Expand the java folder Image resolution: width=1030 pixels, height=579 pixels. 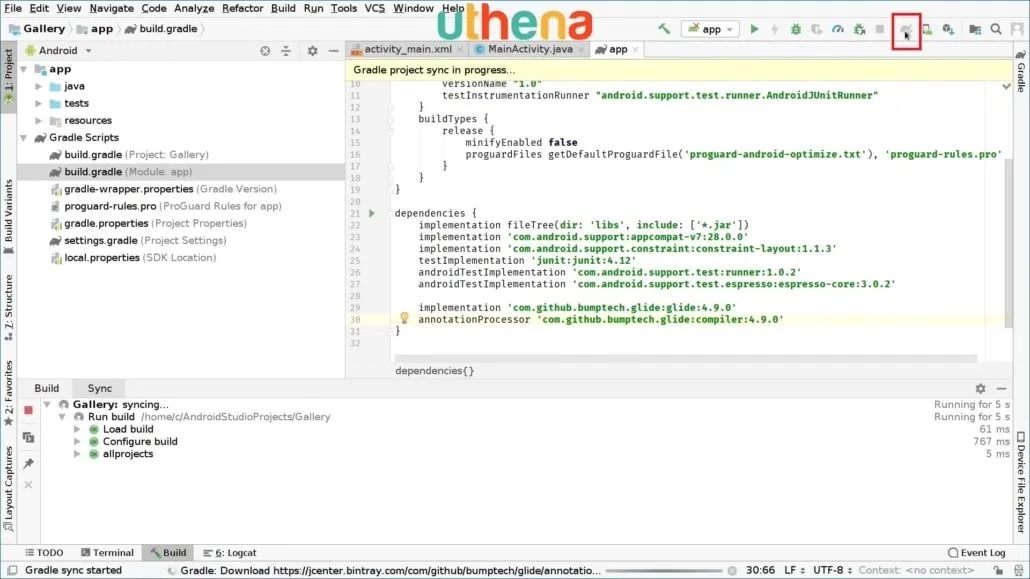39,86
